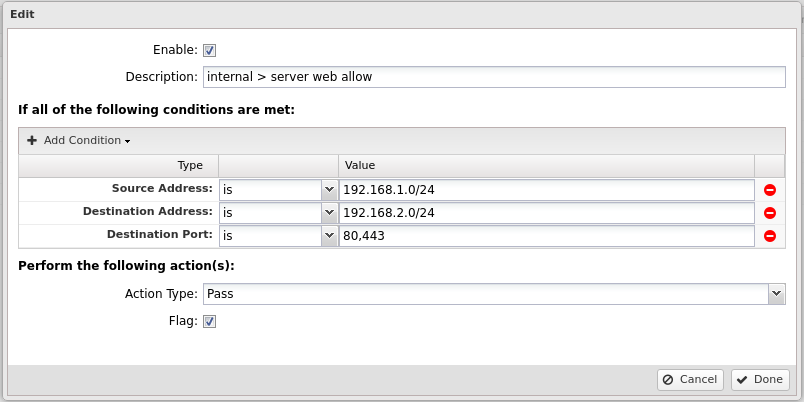The height and width of the screenshot is (402, 804).
Task: Click the Value column header
Action: (x=546, y=166)
